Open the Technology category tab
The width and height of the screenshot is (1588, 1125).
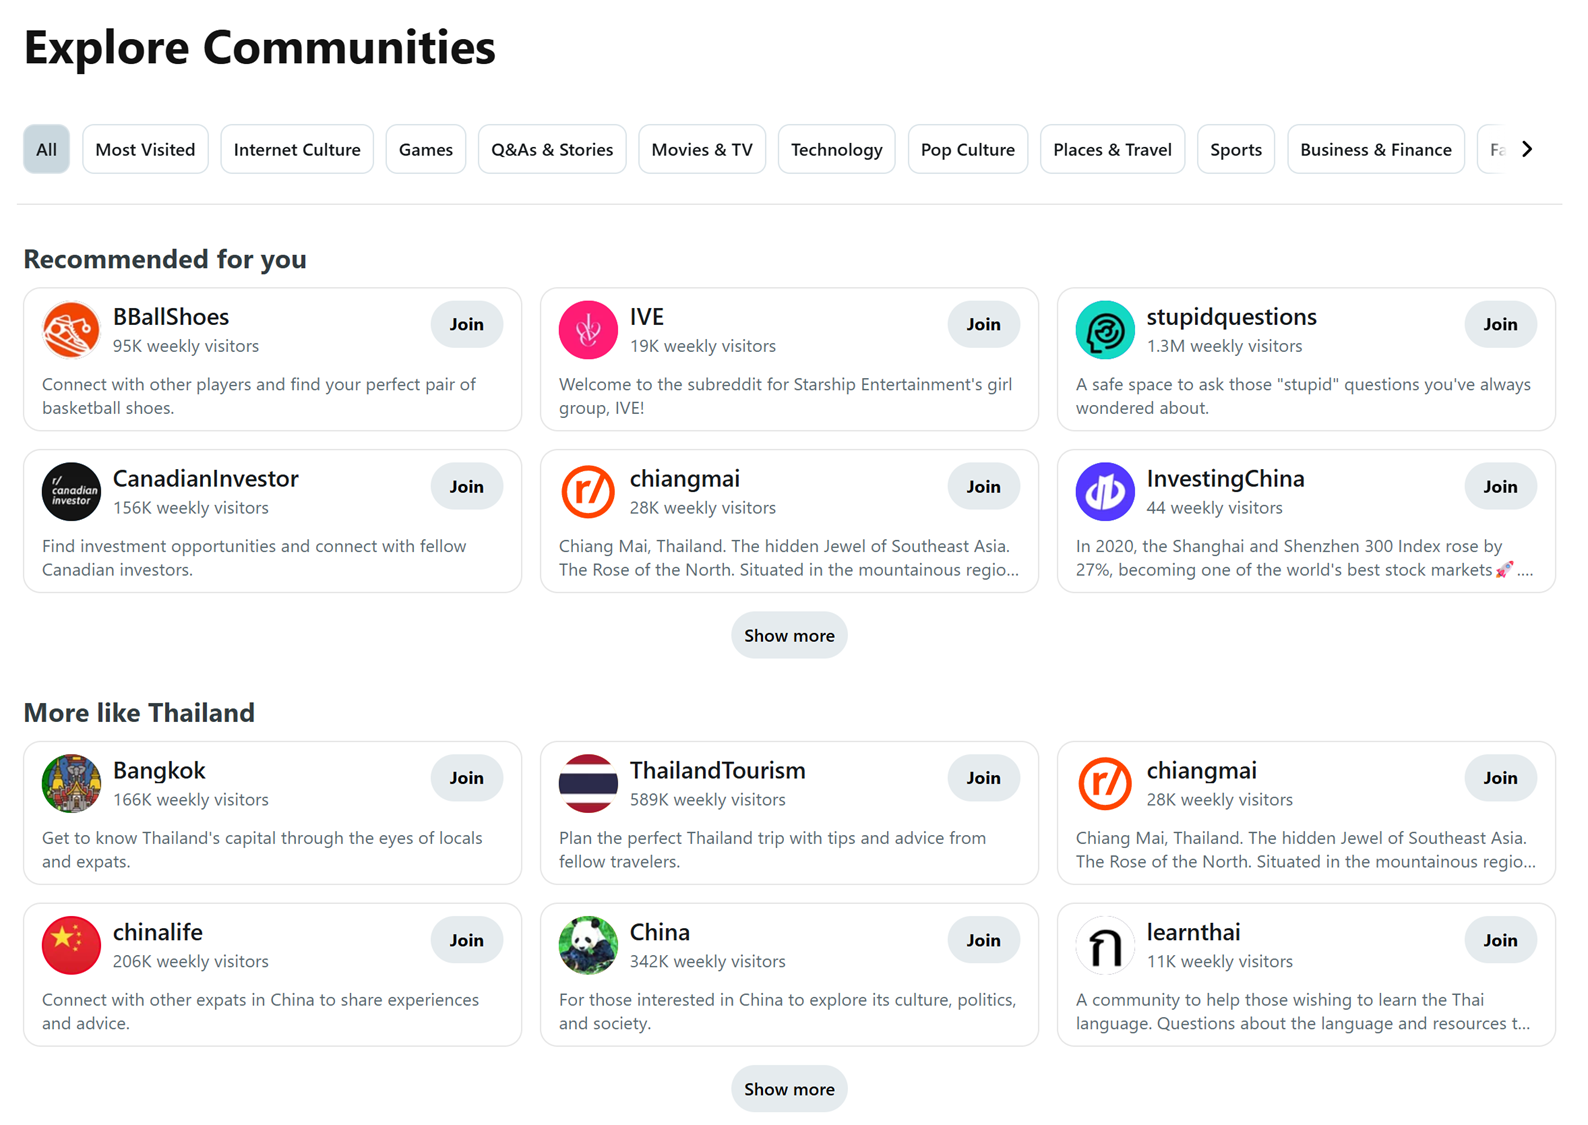pyautogui.click(x=836, y=149)
